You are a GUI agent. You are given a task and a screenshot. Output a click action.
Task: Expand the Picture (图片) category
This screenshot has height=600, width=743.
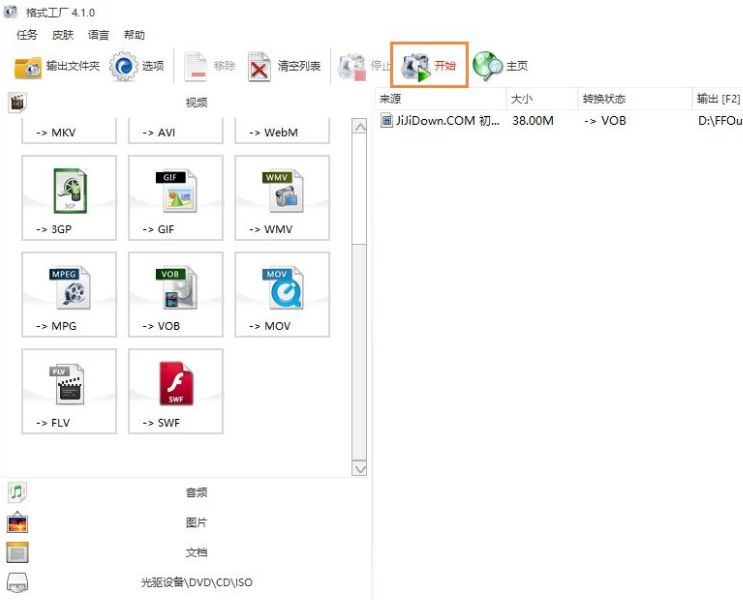[196, 522]
